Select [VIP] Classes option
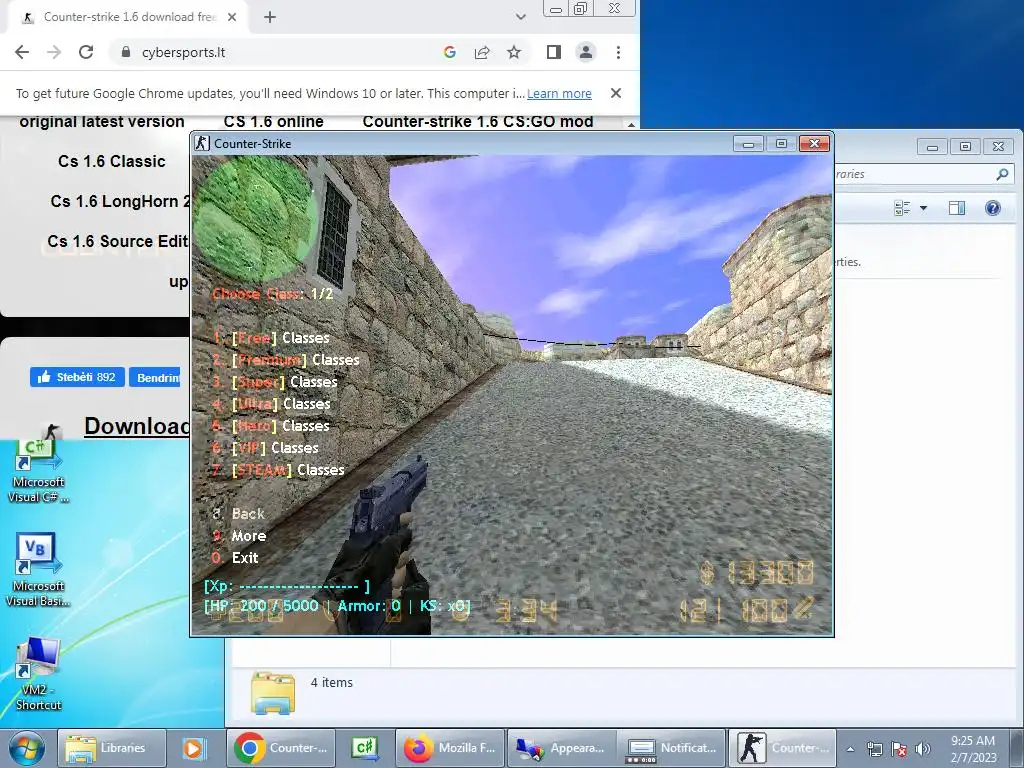The image size is (1024, 768). click(x=266, y=448)
